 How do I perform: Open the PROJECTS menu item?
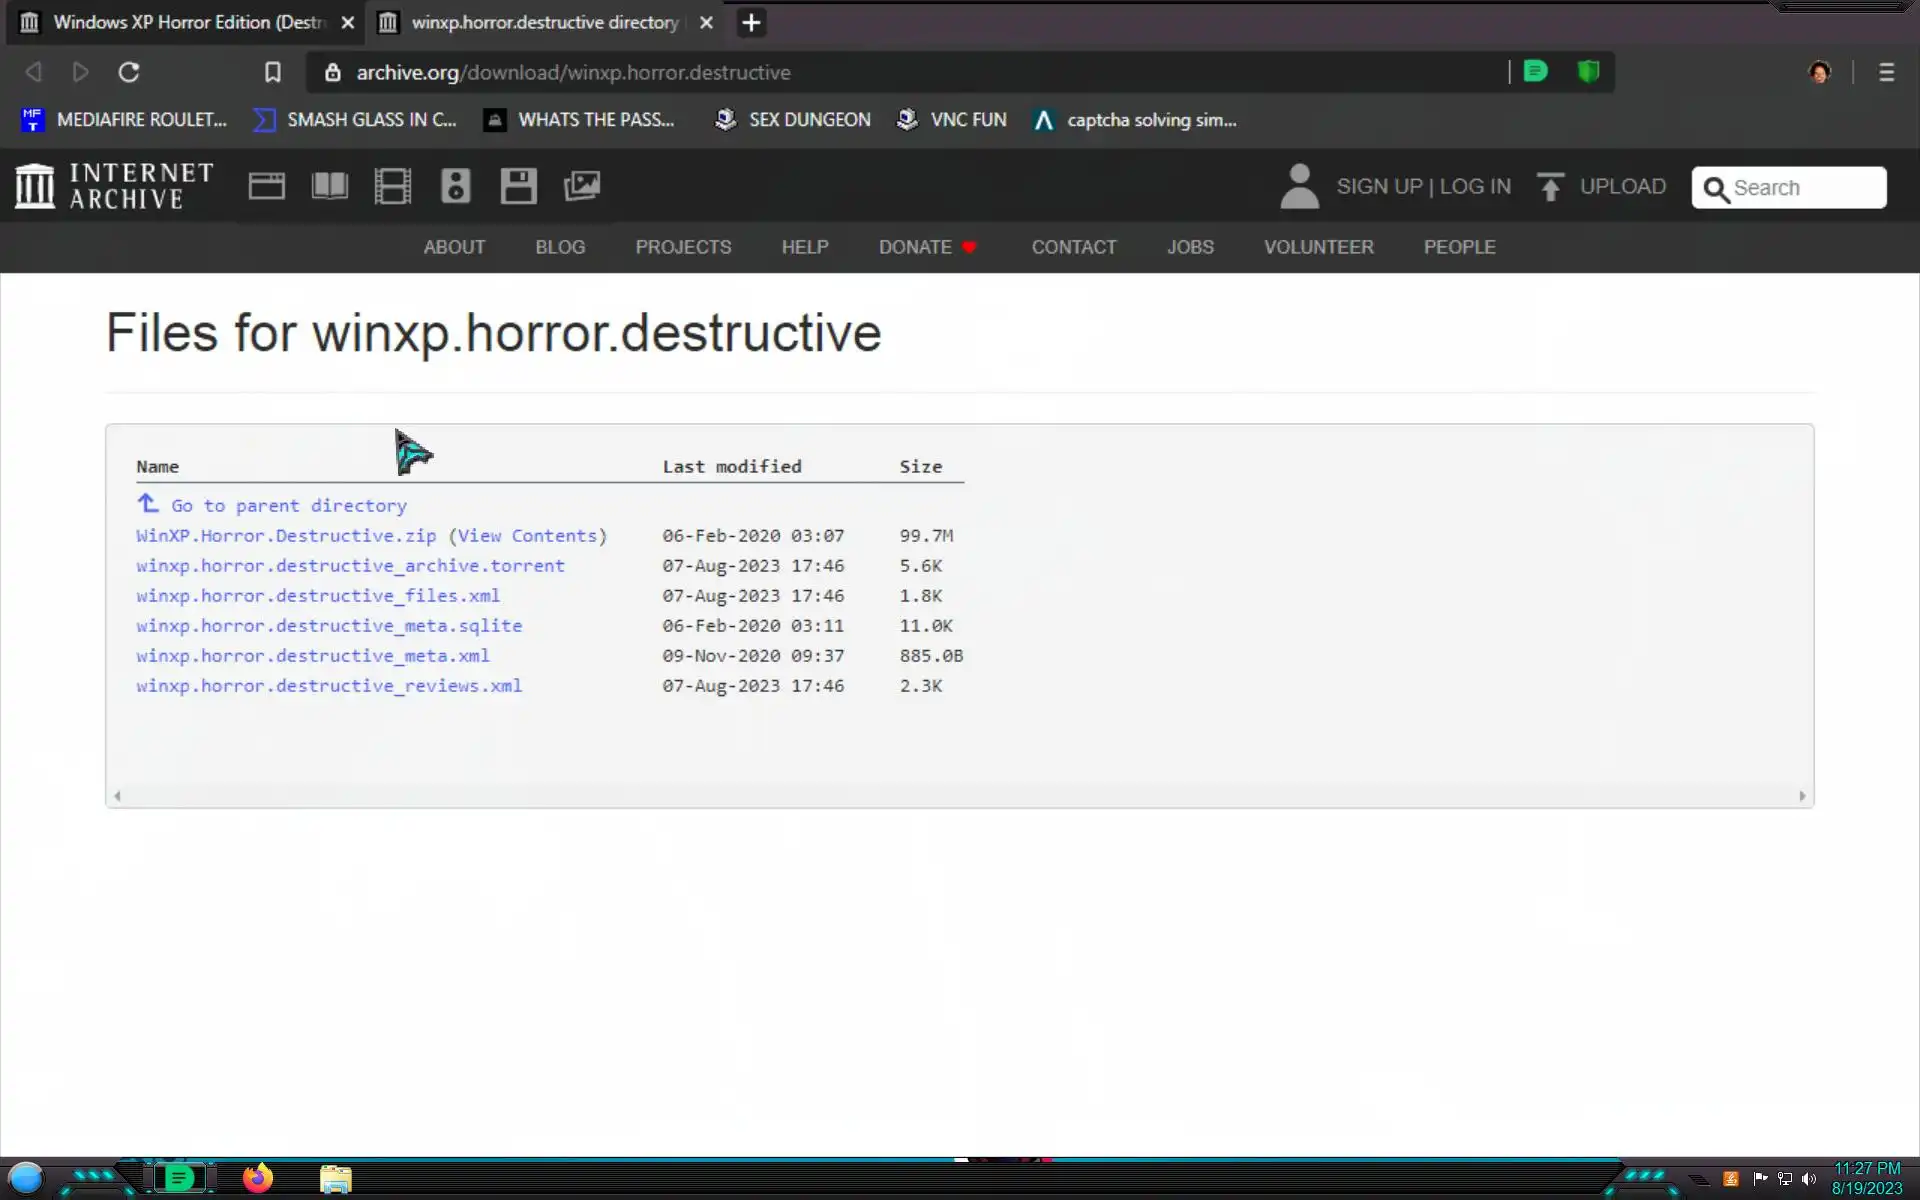(683, 247)
